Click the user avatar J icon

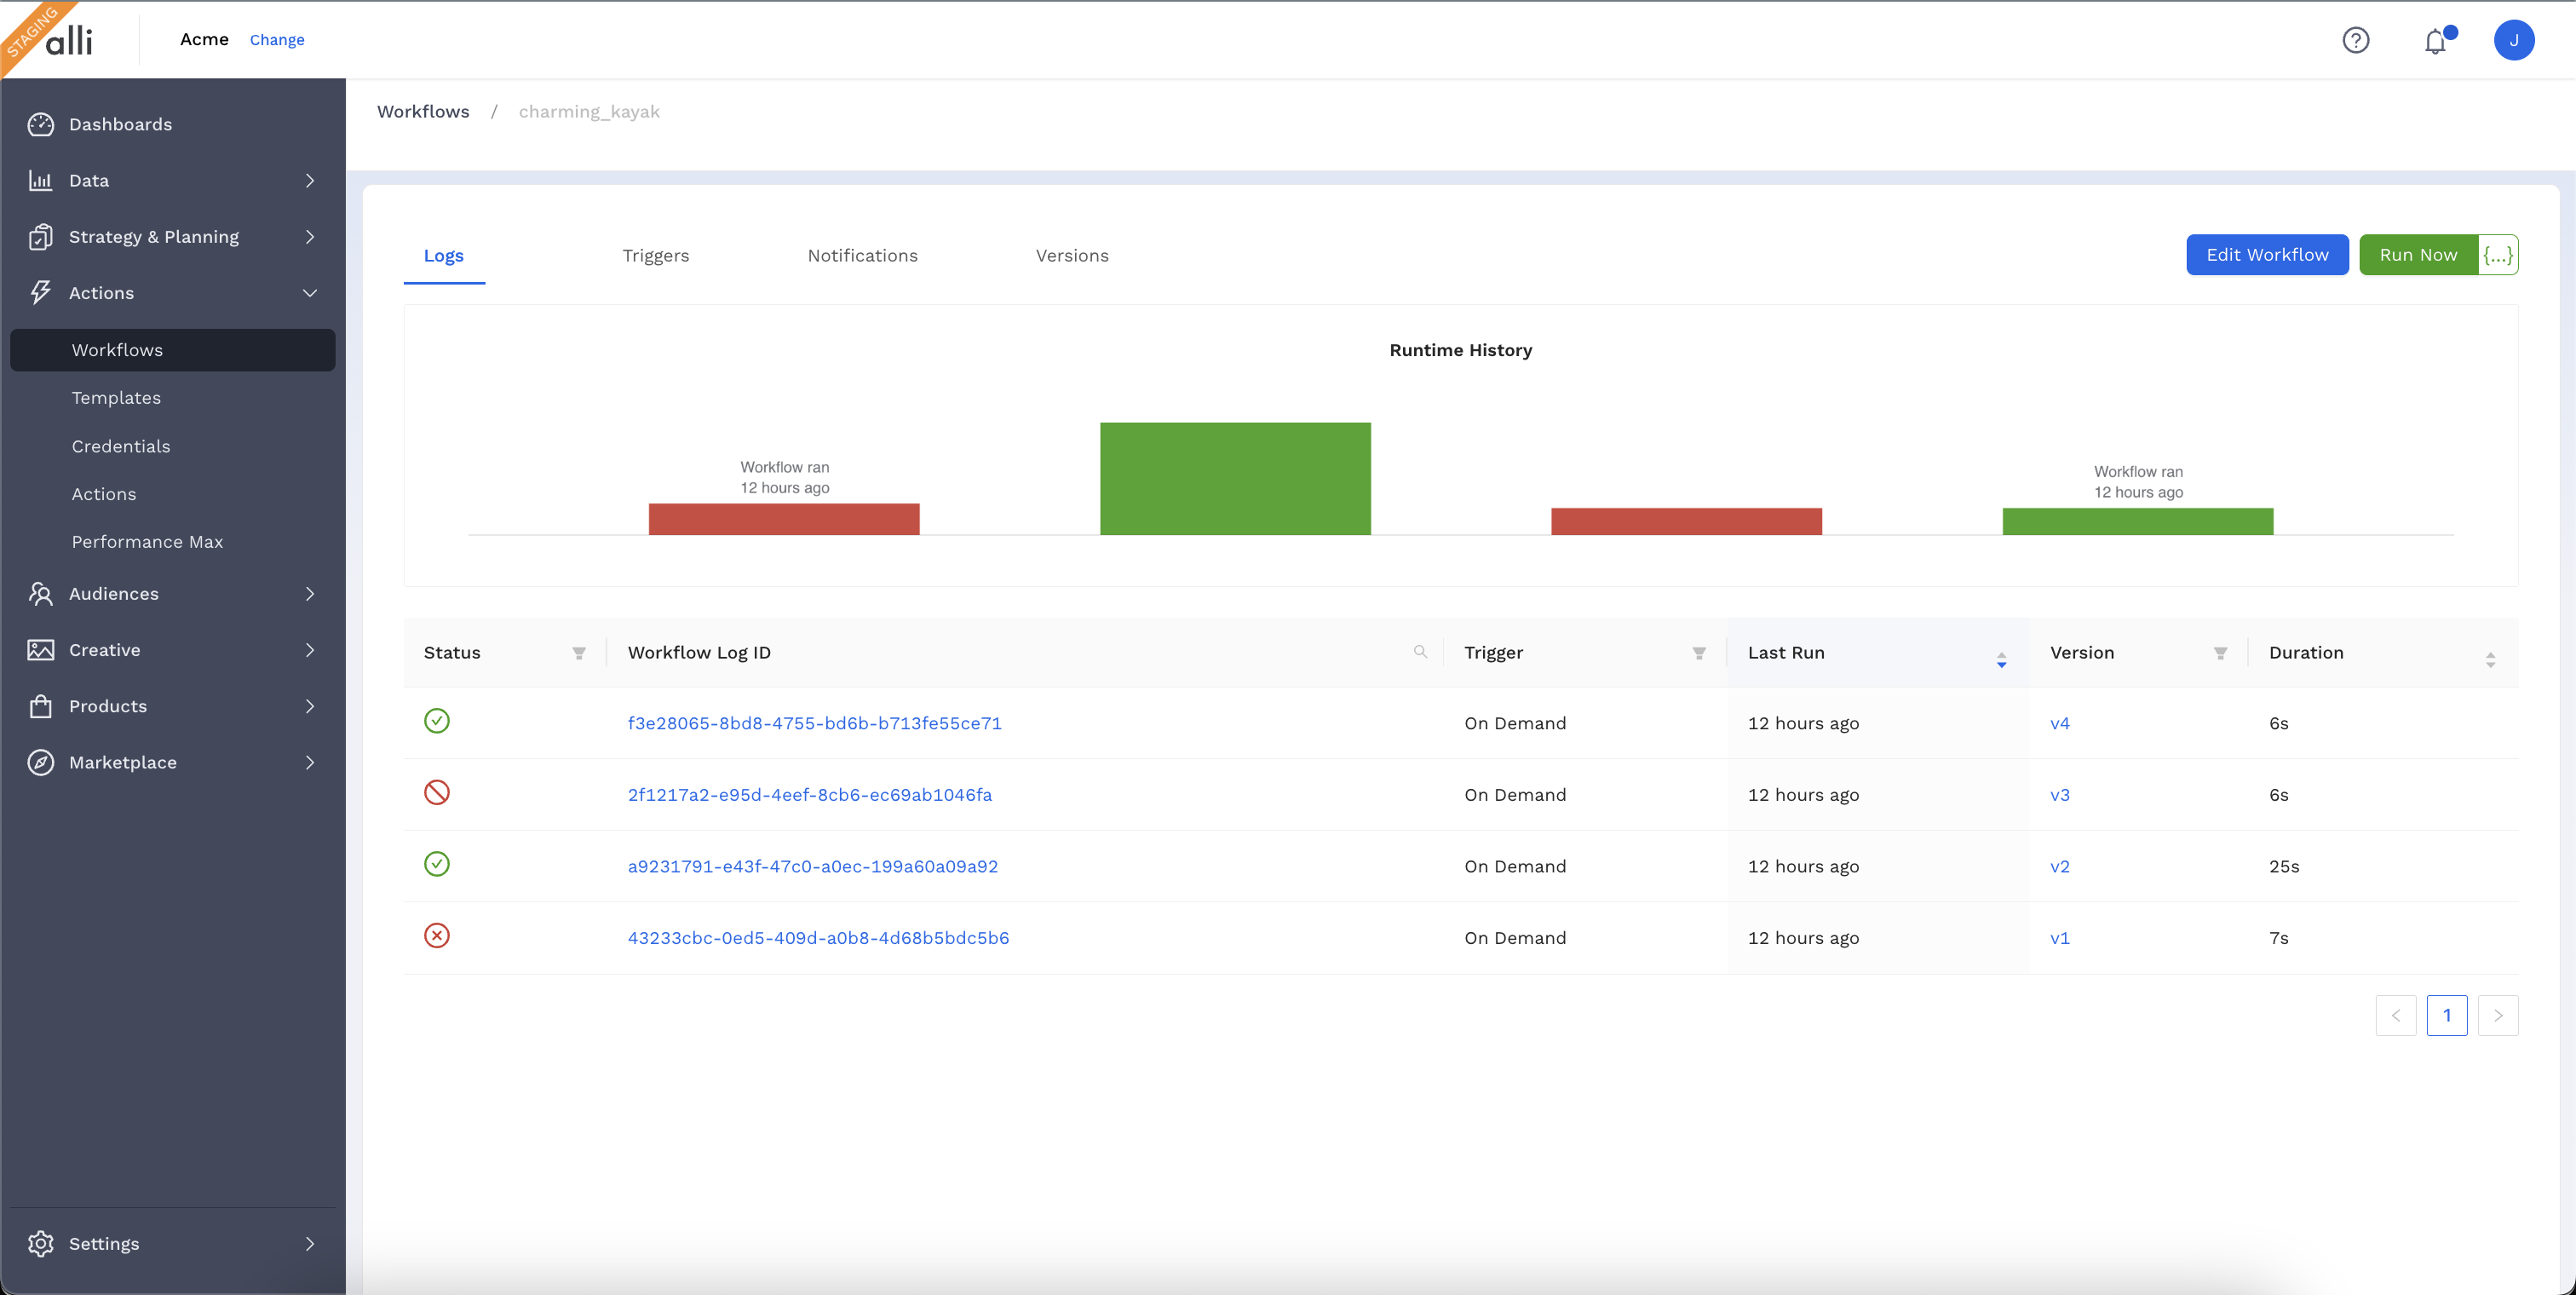tap(2513, 40)
